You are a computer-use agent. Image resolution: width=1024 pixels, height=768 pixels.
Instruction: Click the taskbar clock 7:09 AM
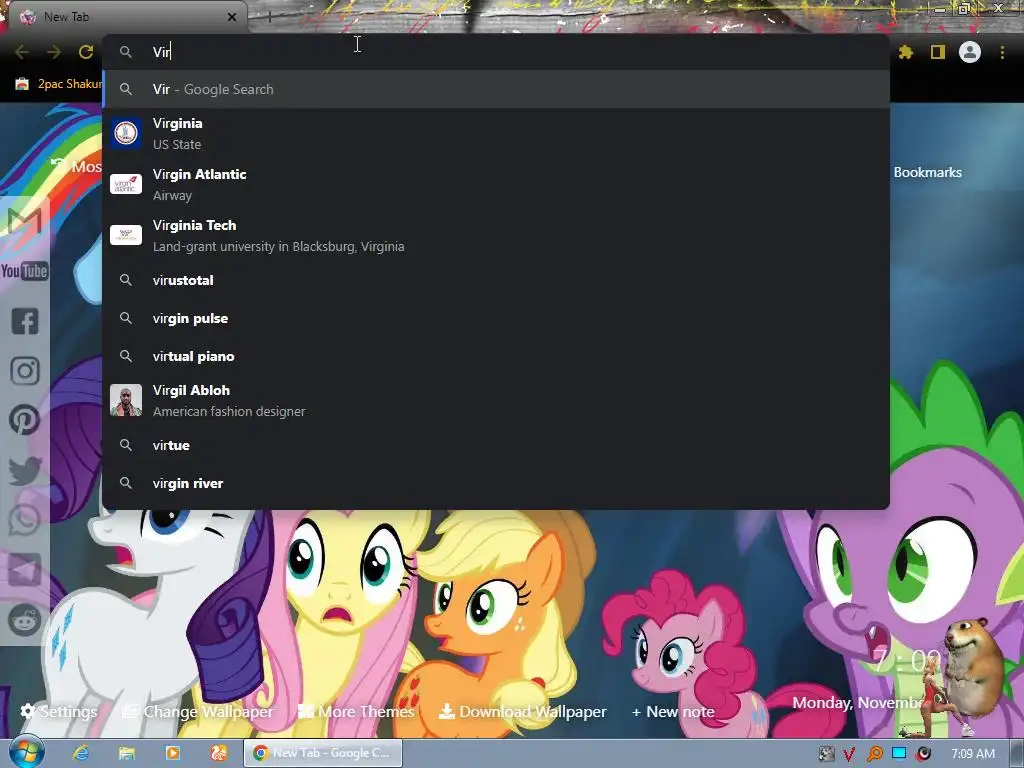pos(972,754)
